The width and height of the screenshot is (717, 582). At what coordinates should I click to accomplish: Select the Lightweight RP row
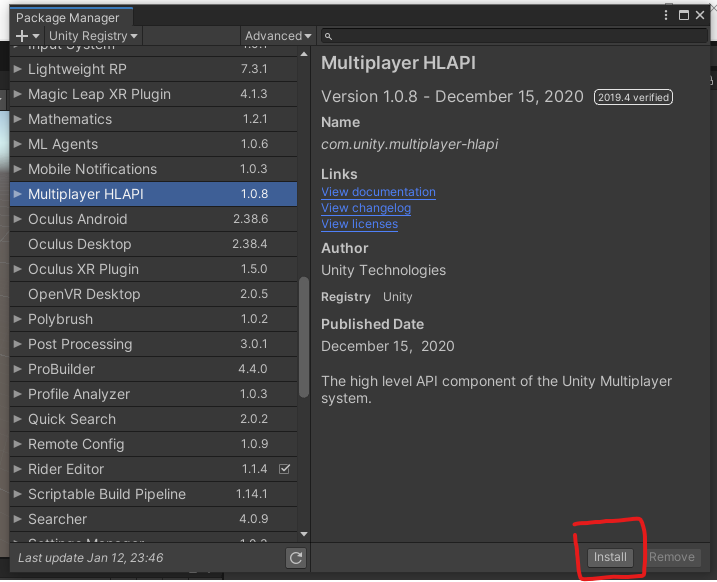(154, 69)
